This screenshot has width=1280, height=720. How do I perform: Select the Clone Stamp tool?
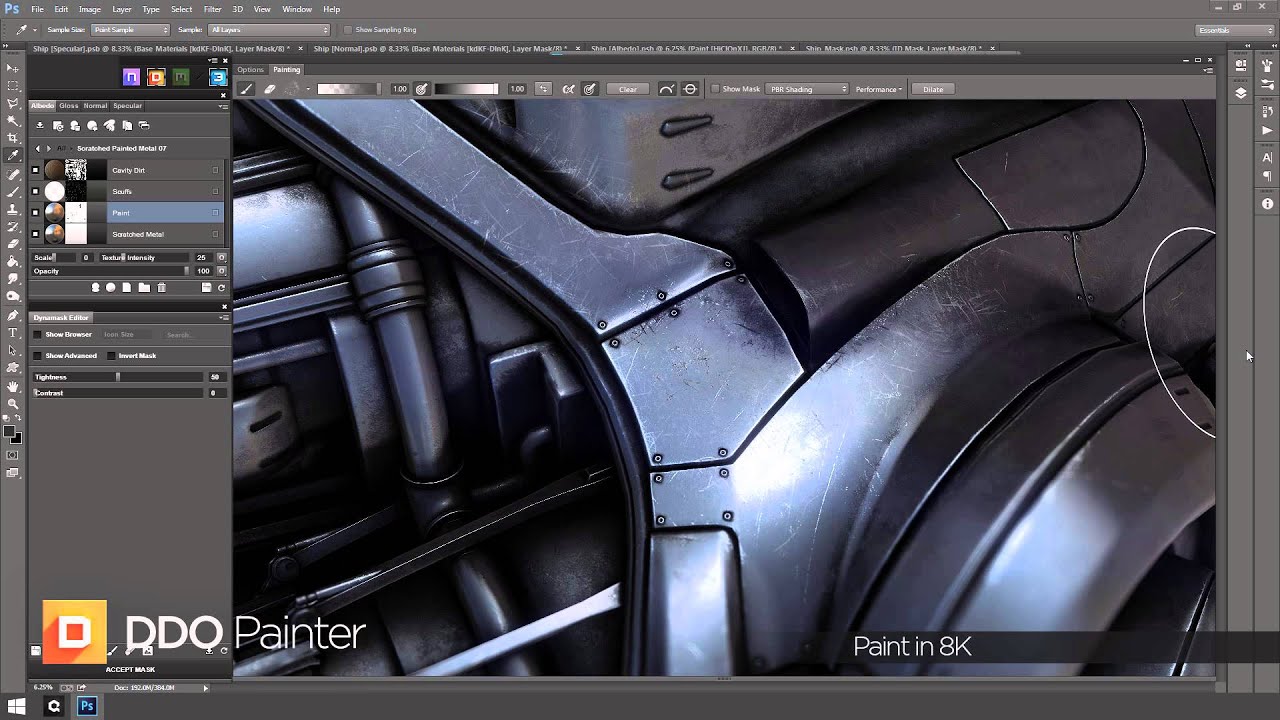(x=13, y=209)
